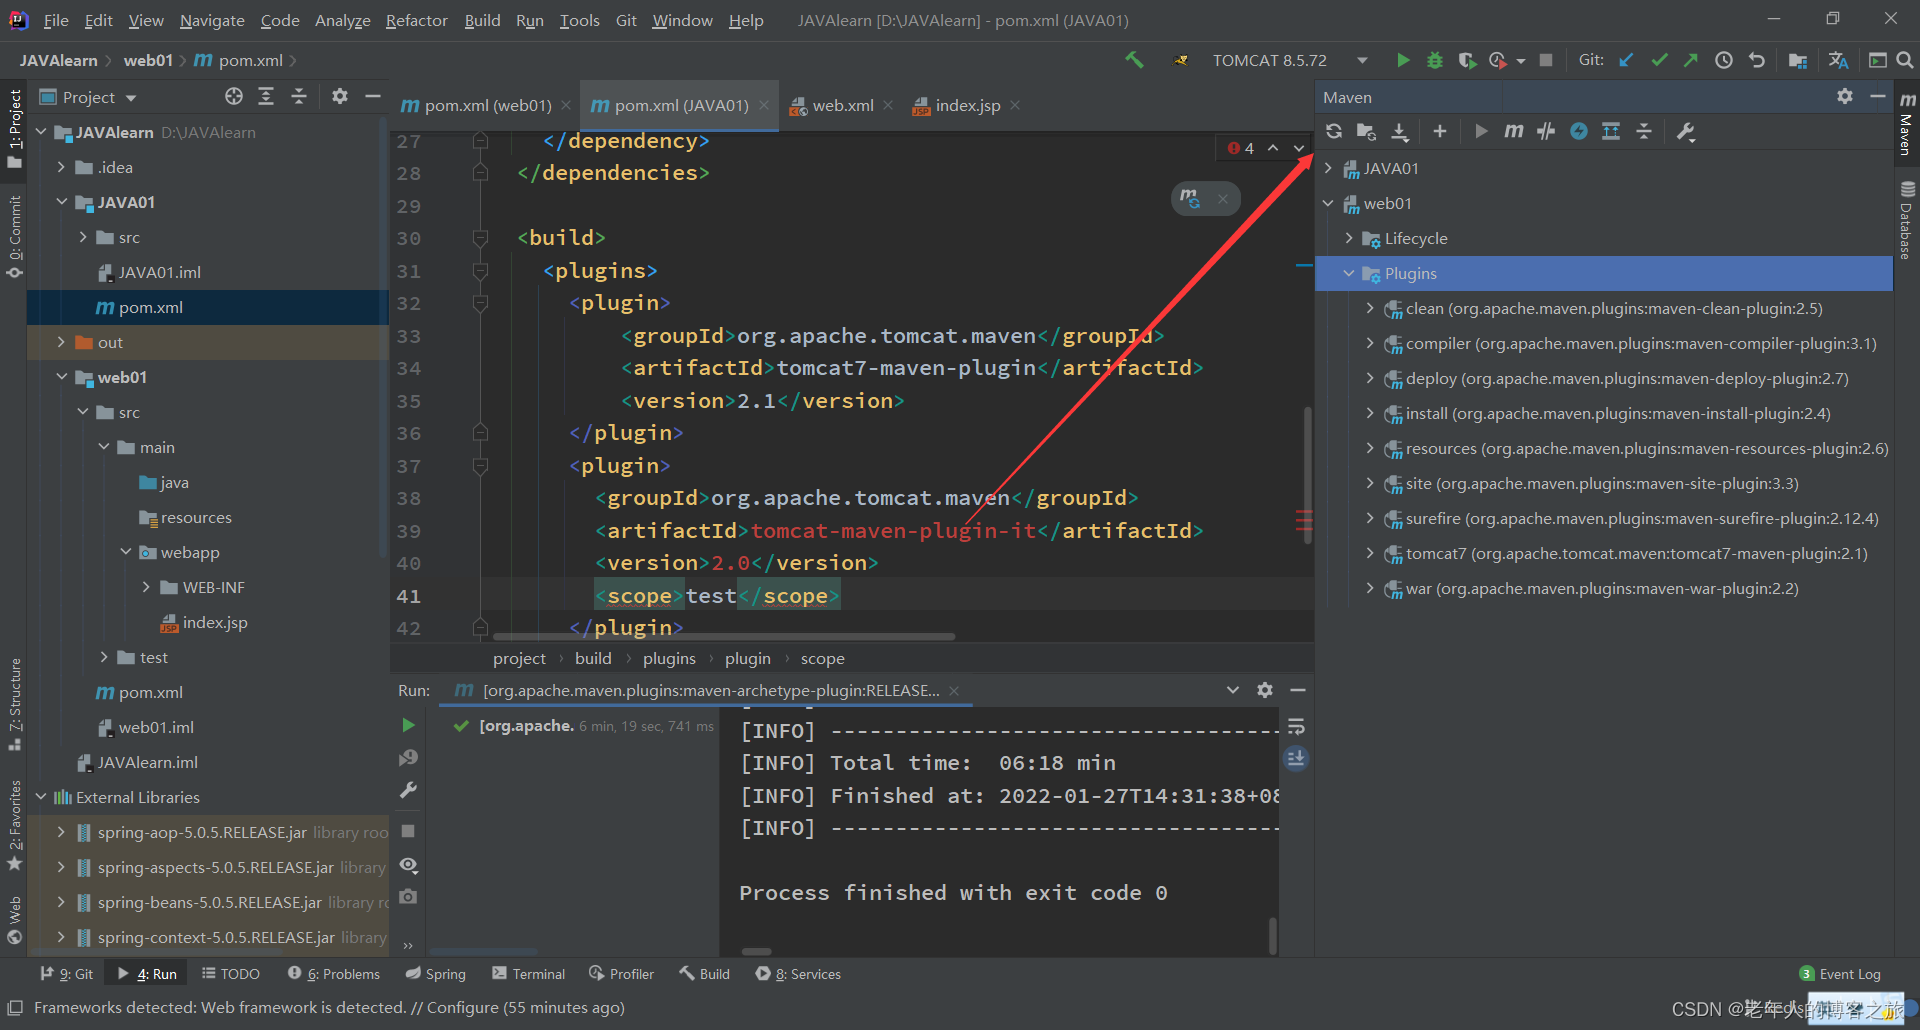Expand the .idea folder
1920x1030 pixels.
(62, 167)
